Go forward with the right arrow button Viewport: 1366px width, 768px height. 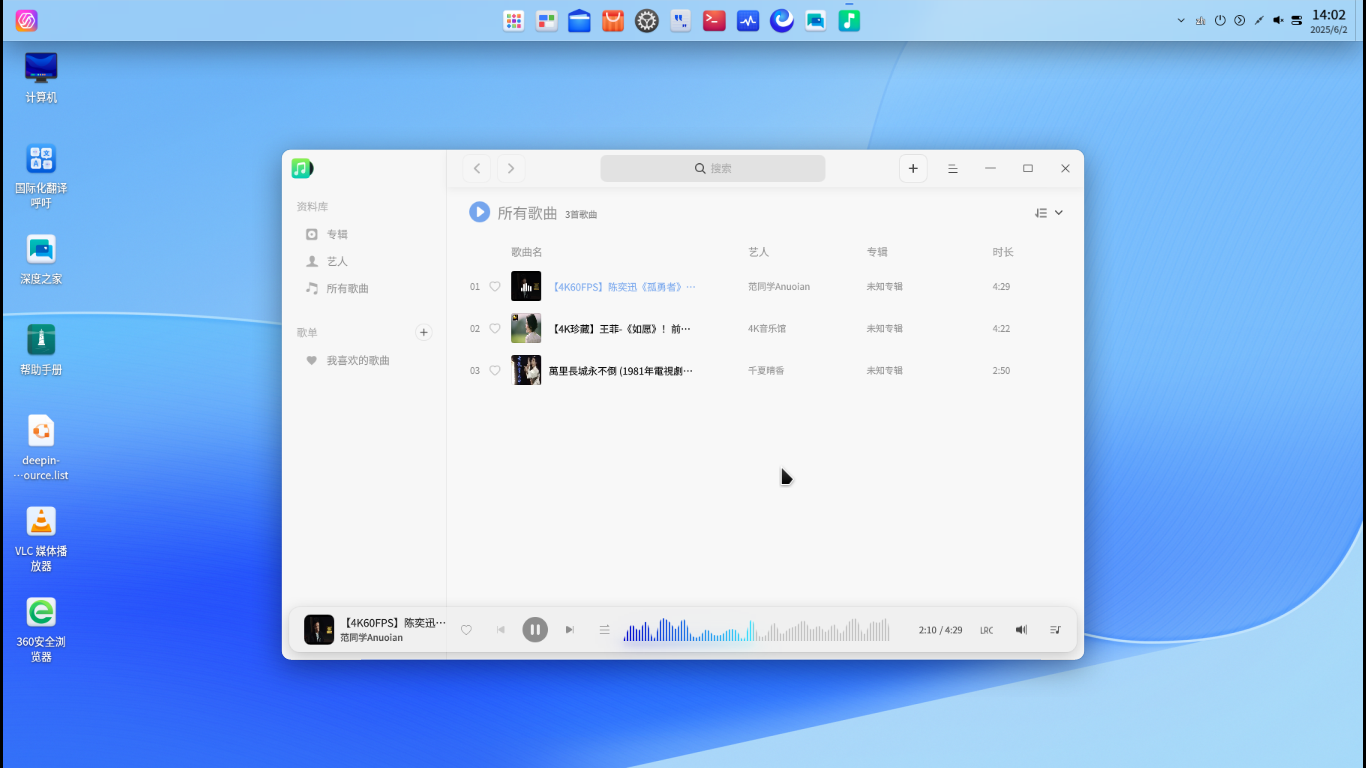coord(511,169)
